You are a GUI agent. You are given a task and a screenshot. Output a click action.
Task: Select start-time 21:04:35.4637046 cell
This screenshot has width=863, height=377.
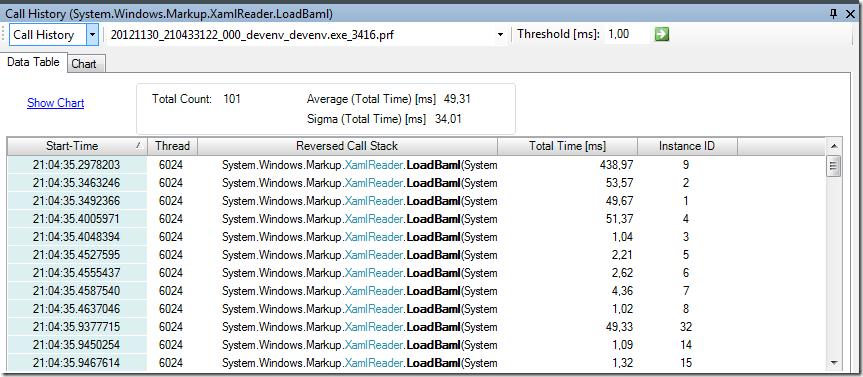click(x=77, y=309)
